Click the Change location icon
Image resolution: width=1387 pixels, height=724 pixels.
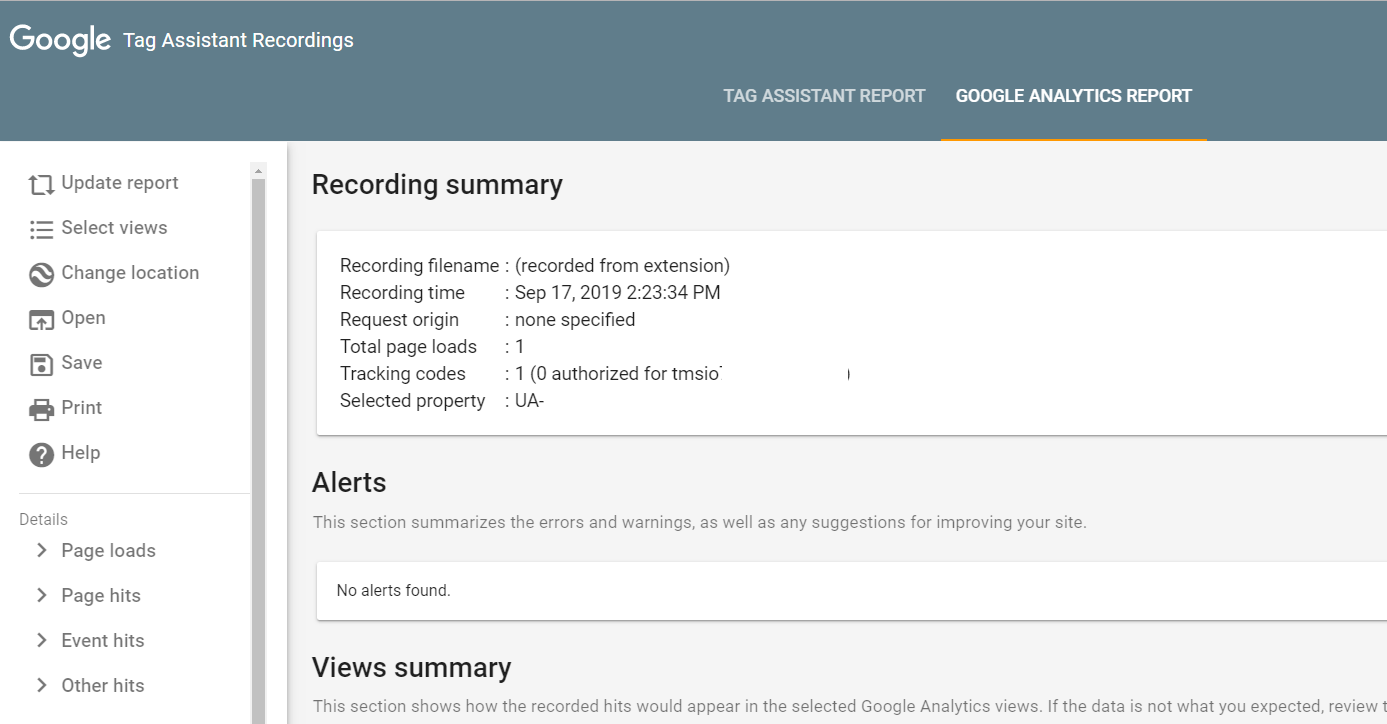click(x=41, y=274)
